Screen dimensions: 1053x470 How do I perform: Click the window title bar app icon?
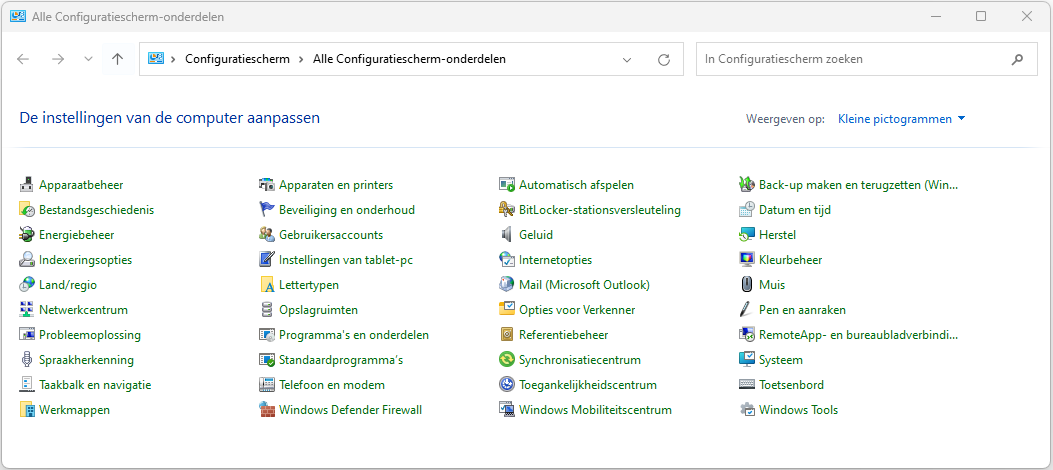(18, 17)
